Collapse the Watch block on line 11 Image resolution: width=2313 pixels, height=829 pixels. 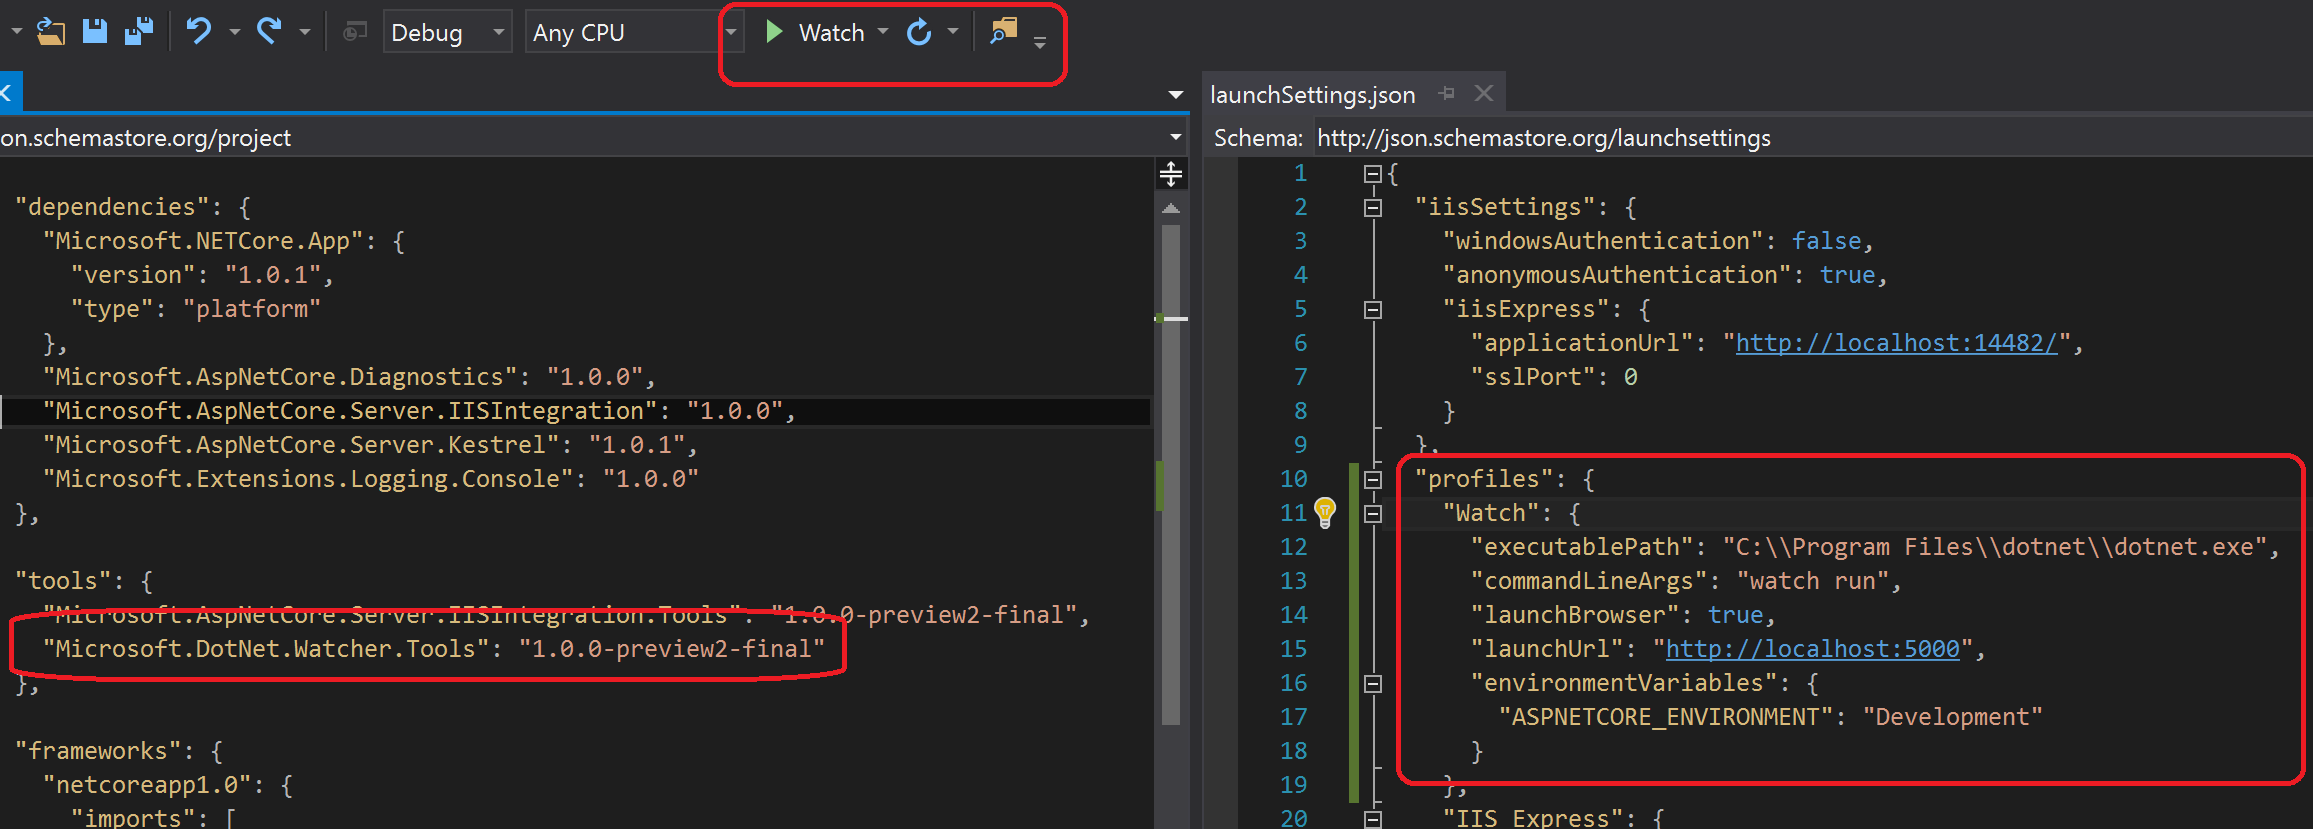(1373, 514)
